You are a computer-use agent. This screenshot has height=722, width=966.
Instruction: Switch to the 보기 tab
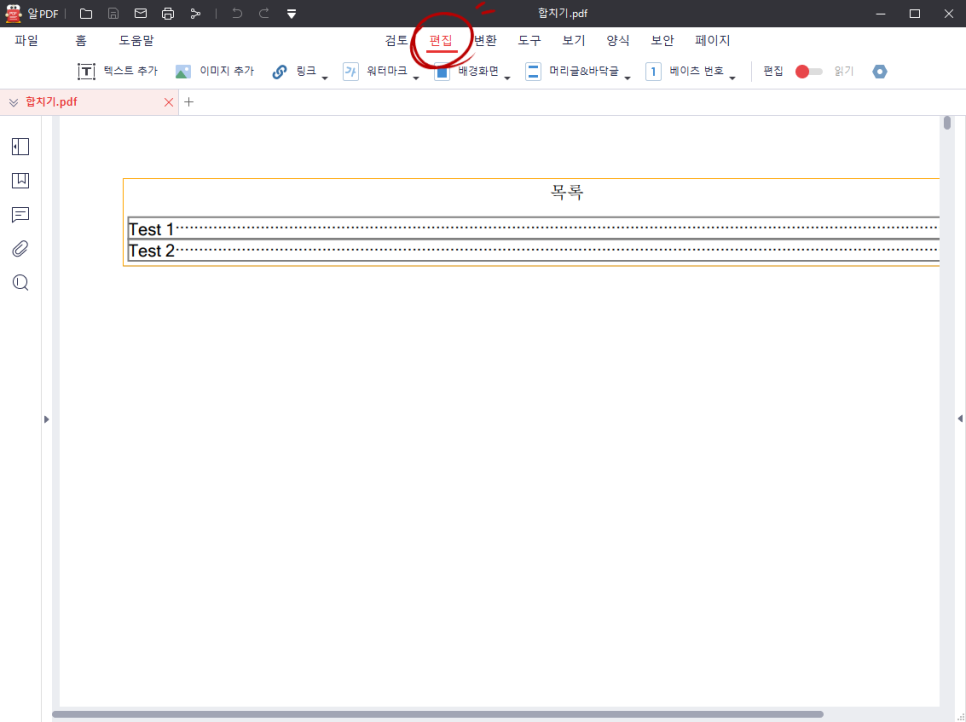[574, 41]
